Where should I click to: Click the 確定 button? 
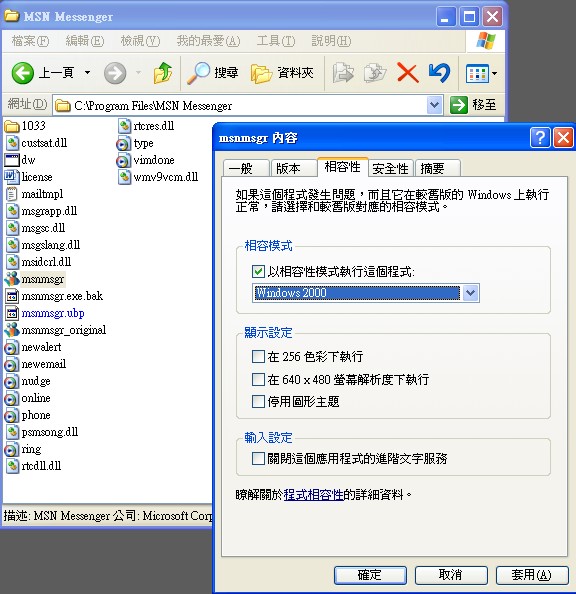370,575
